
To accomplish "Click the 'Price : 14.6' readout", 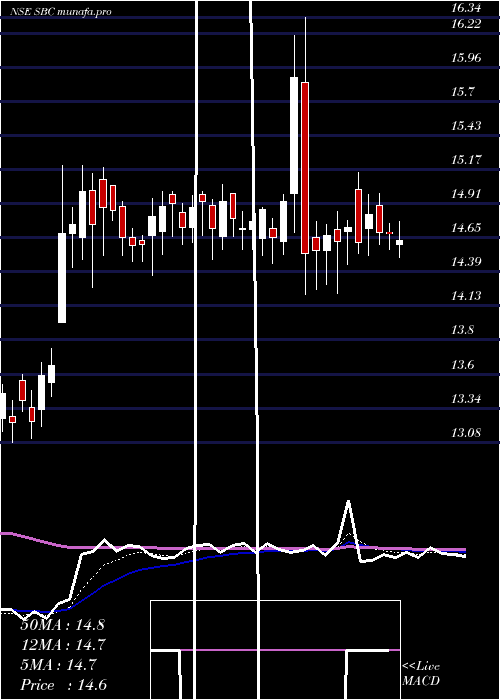I will 63,685.
